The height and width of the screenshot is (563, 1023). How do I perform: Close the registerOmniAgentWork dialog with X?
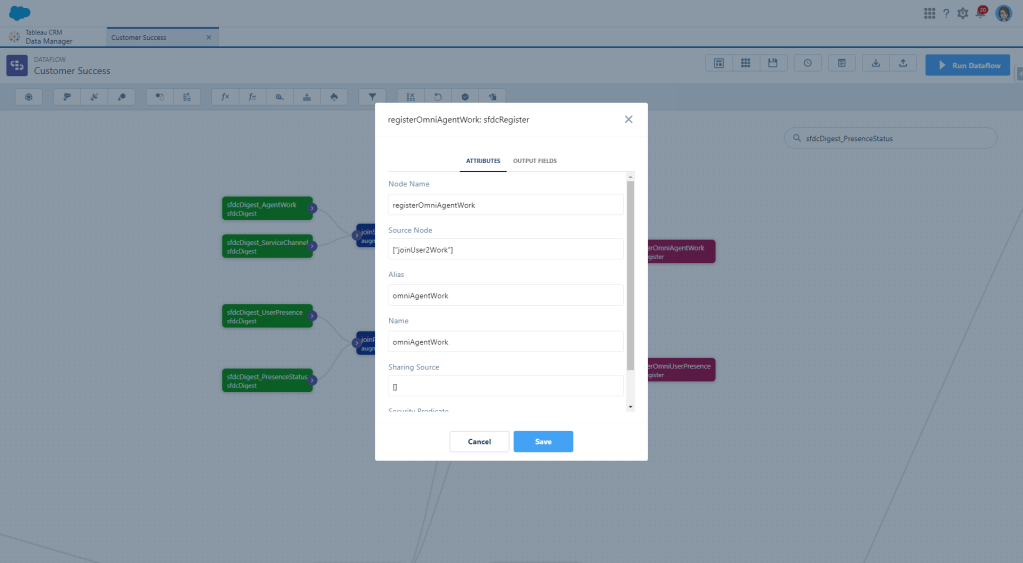coord(628,119)
